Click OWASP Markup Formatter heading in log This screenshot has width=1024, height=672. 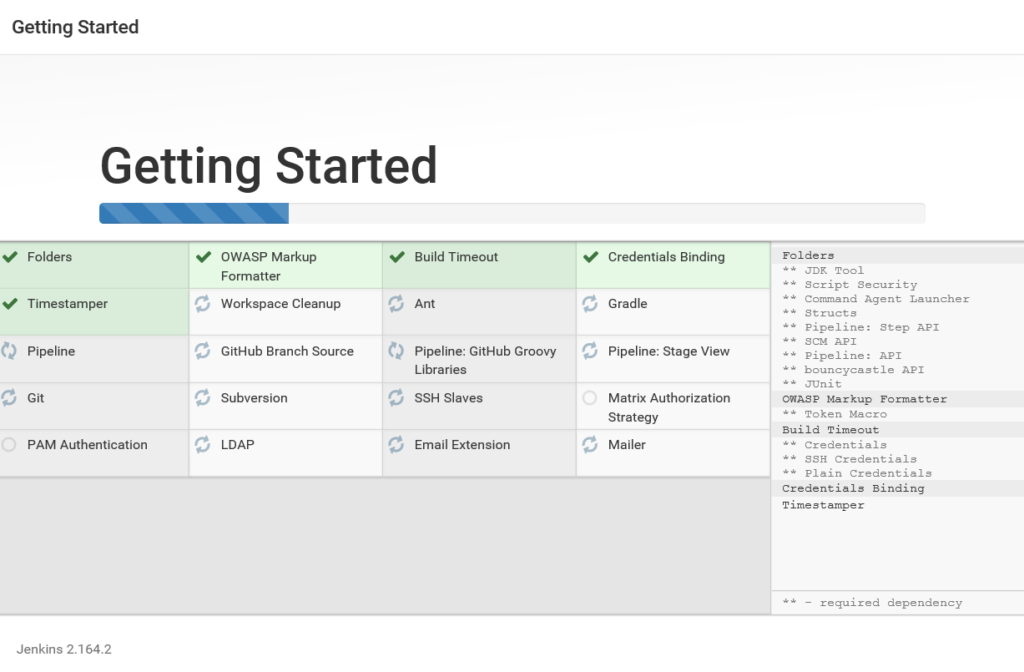[864, 399]
